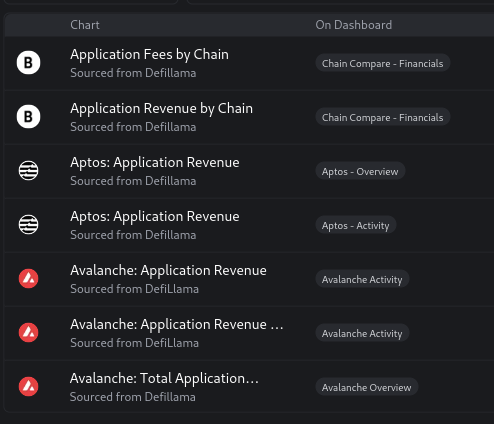Click 'Sourced from DefiLlama' under the truncated 'Application Revenue …' title
Image resolution: width=494 pixels, height=424 pixels.
[134, 343]
